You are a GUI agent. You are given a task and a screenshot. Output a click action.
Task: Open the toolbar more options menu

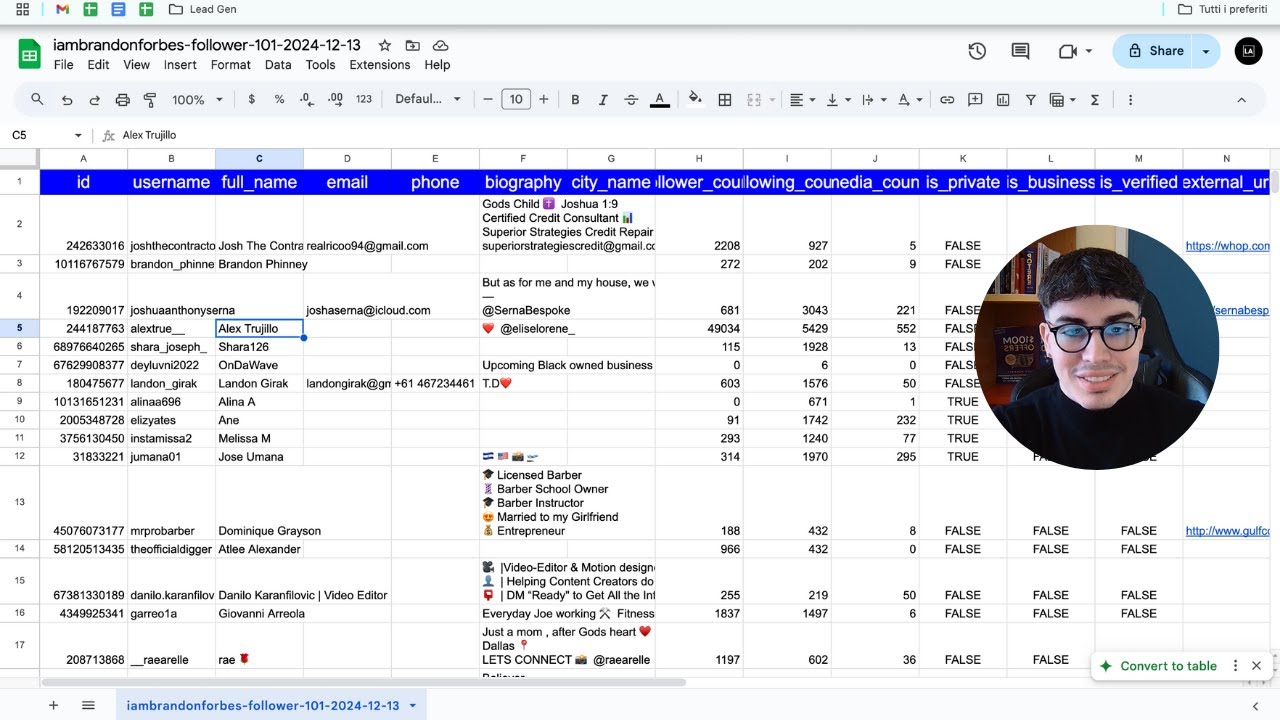point(1131,100)
